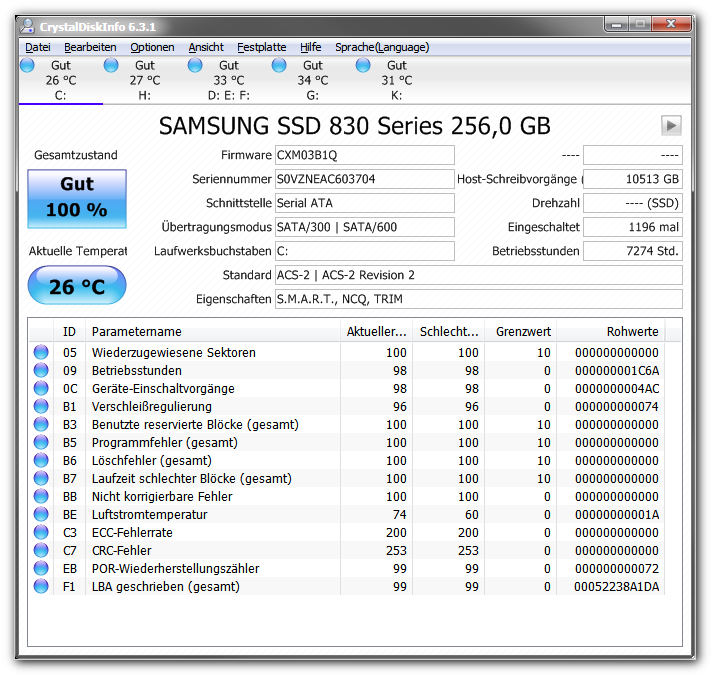The height and width of the screenshot is (675, 711).
Task: Click the Parametername column header
Action: point(213,332)
